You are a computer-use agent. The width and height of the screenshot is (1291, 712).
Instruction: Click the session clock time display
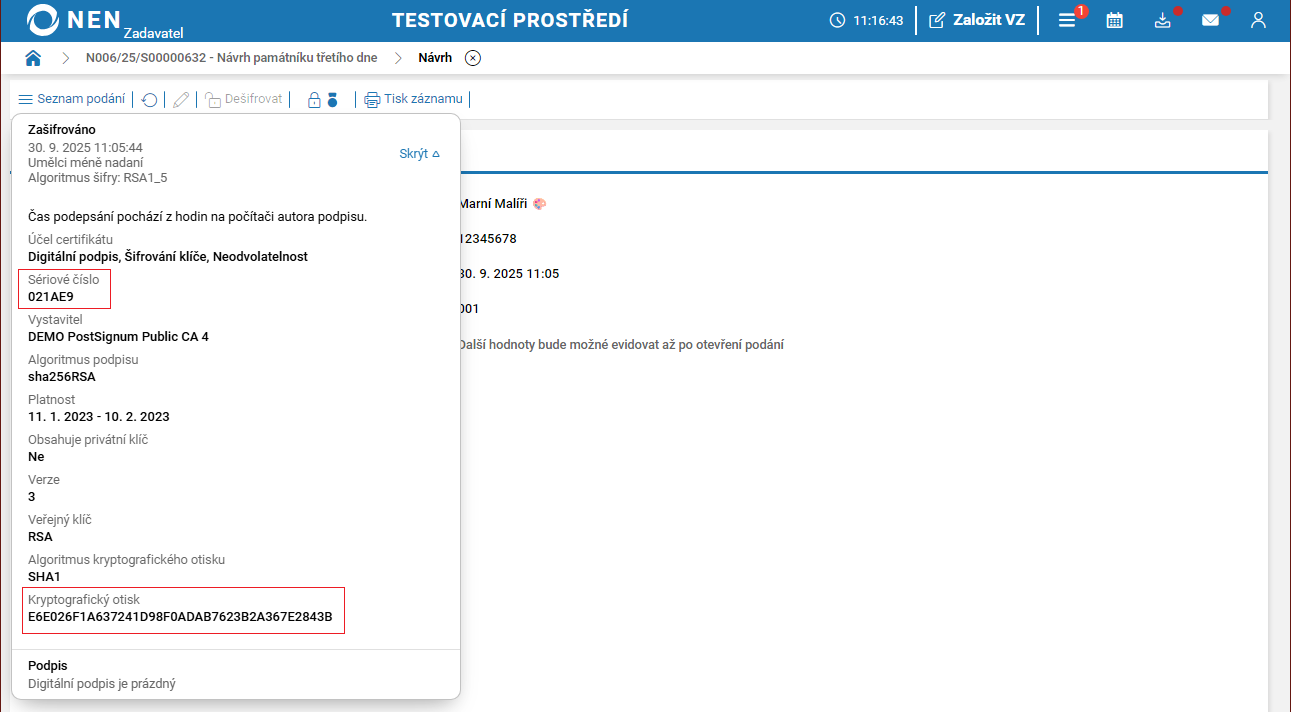(867, 20)
